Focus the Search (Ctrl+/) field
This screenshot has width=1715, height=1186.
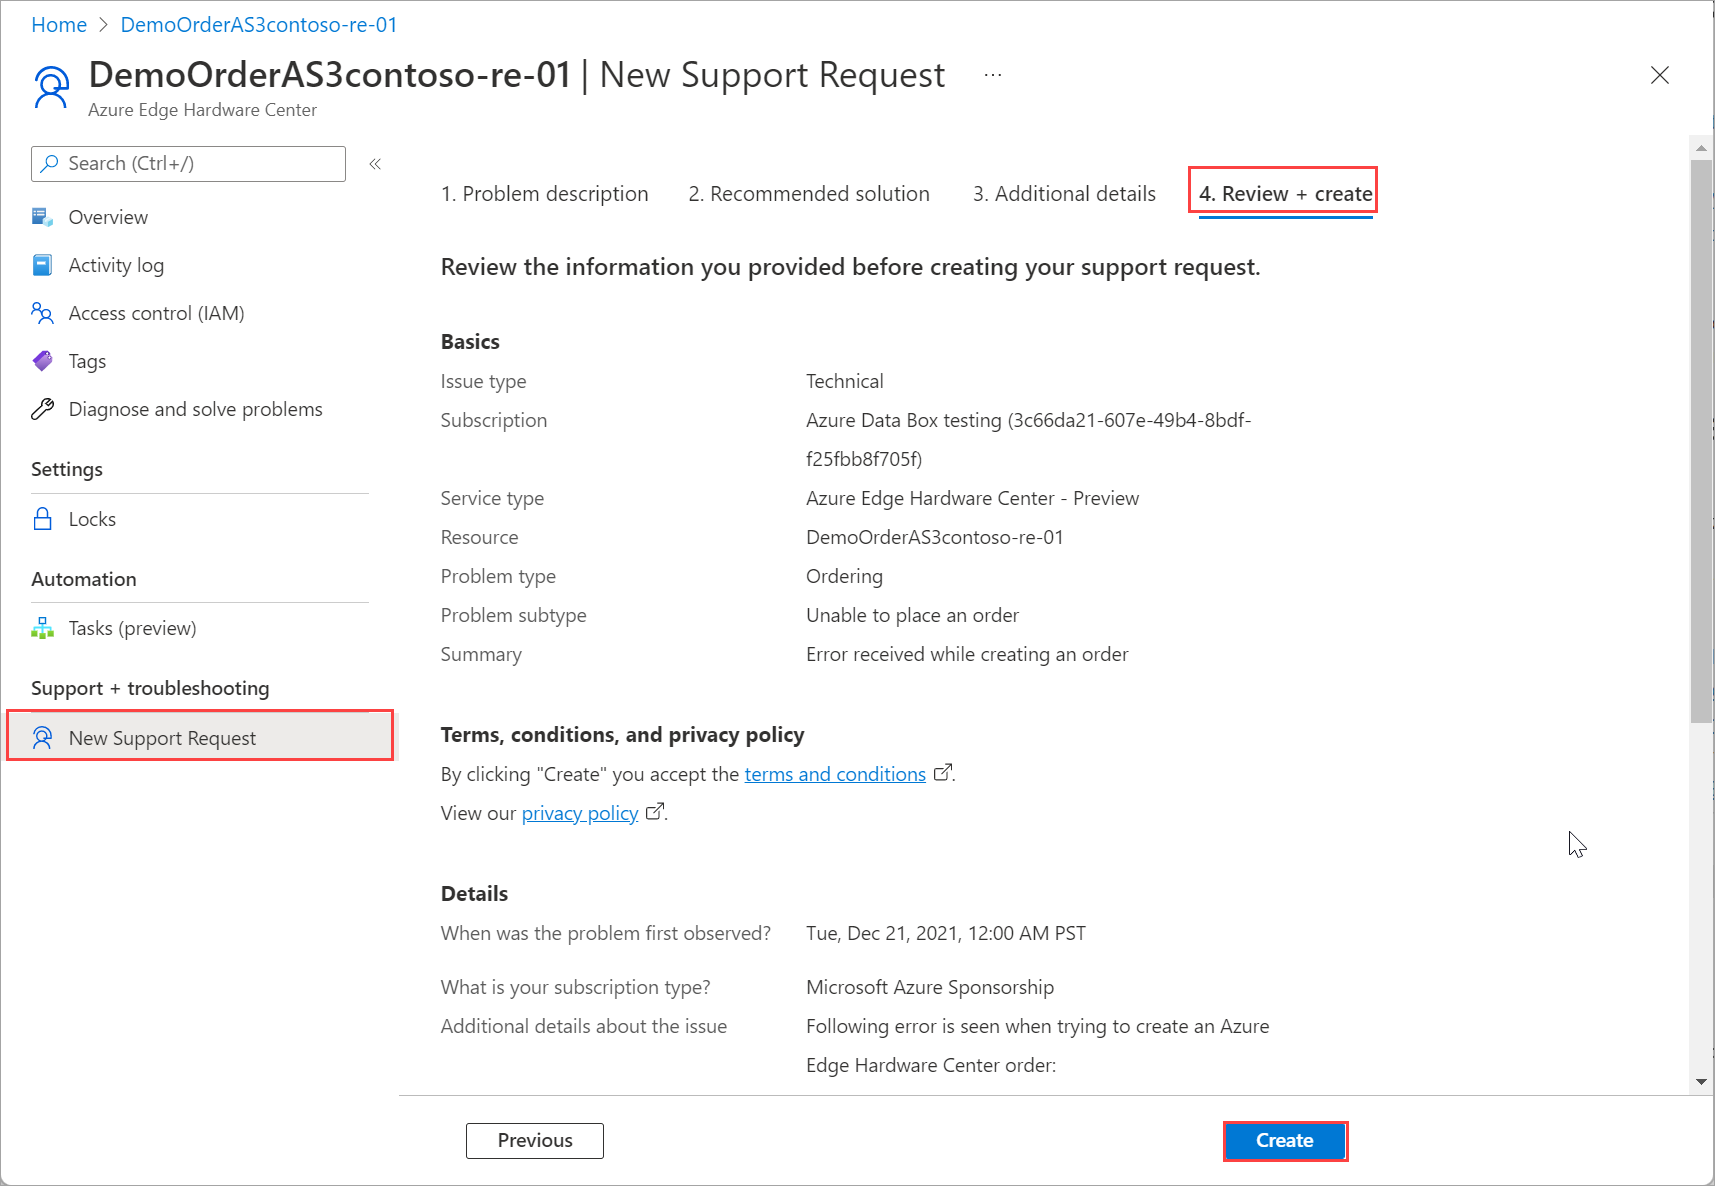(188, 164)
